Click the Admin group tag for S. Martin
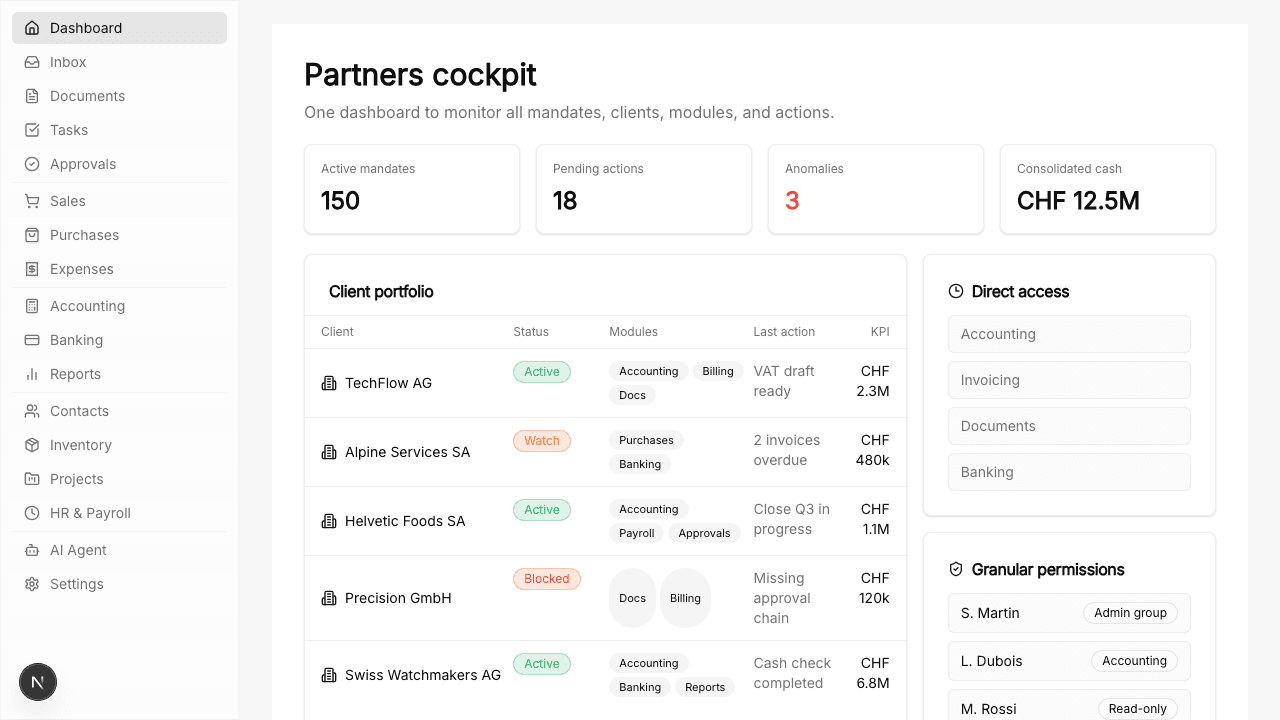1280x720 pixels. point(1130,613)
